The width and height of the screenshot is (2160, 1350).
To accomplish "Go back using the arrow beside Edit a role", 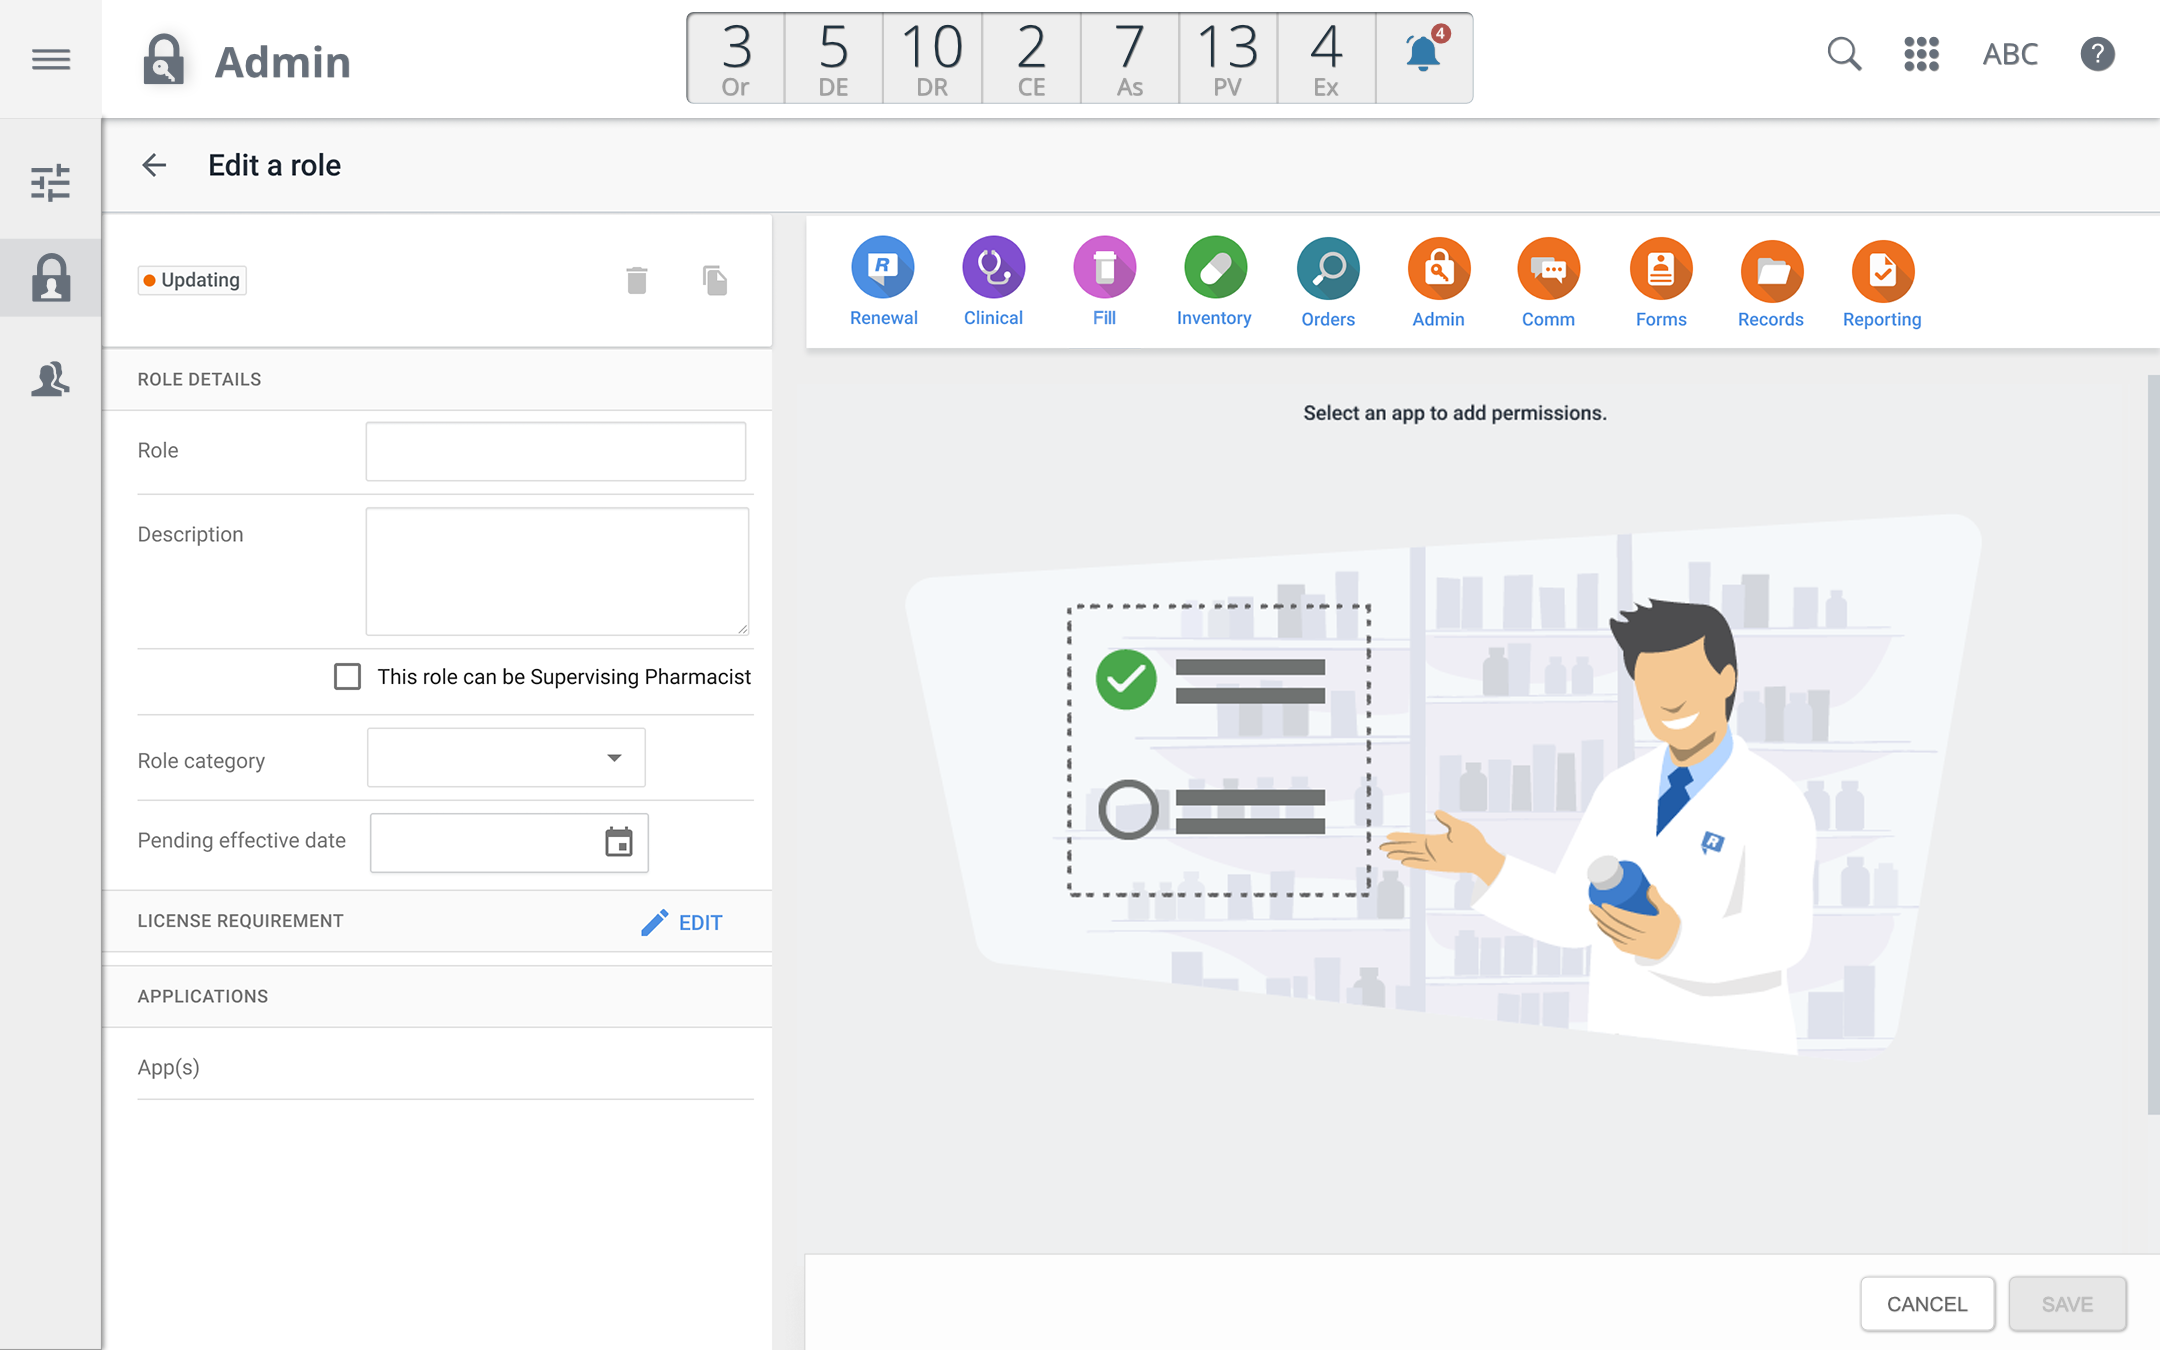I will click(154, 165).
